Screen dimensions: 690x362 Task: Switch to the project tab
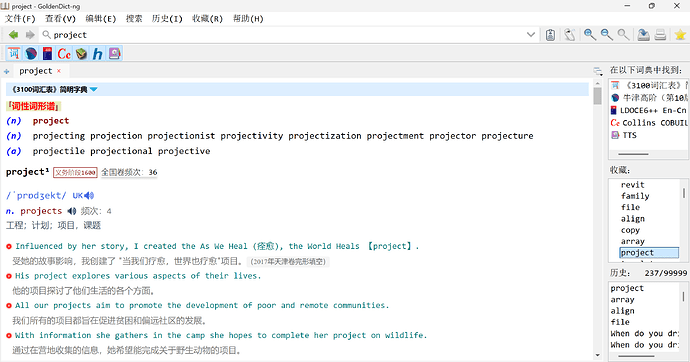pos(36,71)
